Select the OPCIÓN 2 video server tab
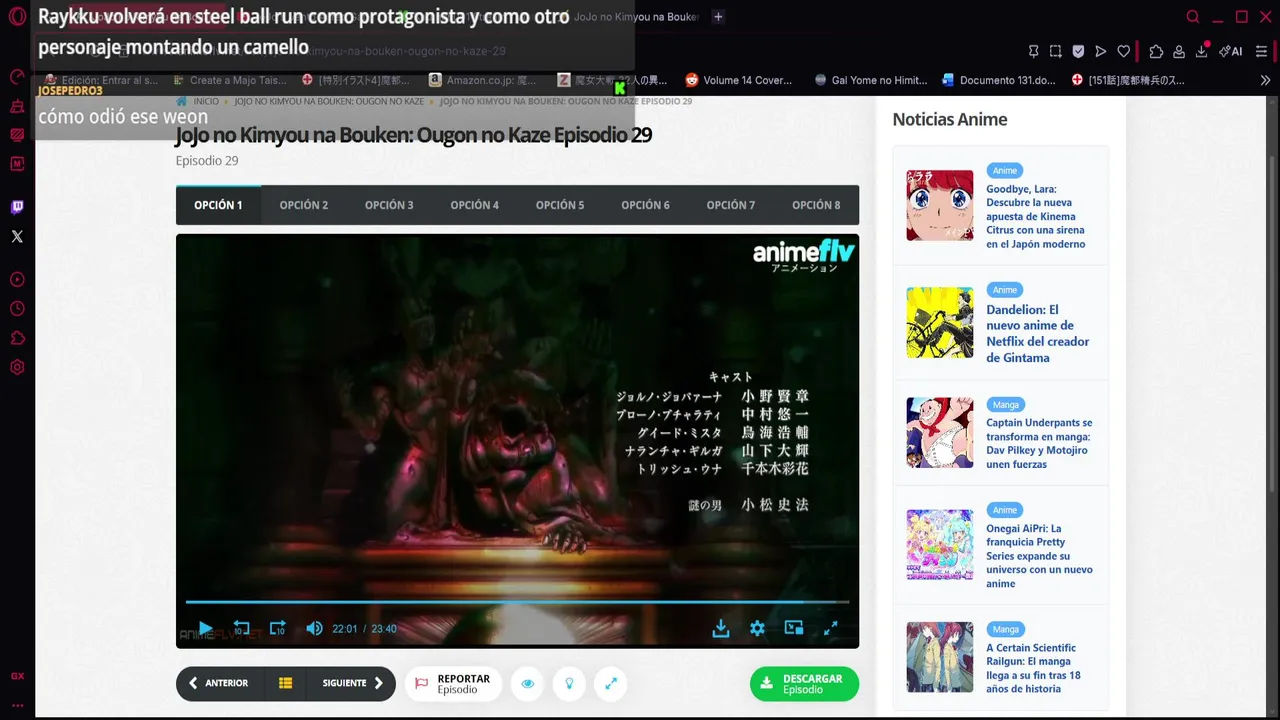1280x720 pixels. click(x=304, y=205)
